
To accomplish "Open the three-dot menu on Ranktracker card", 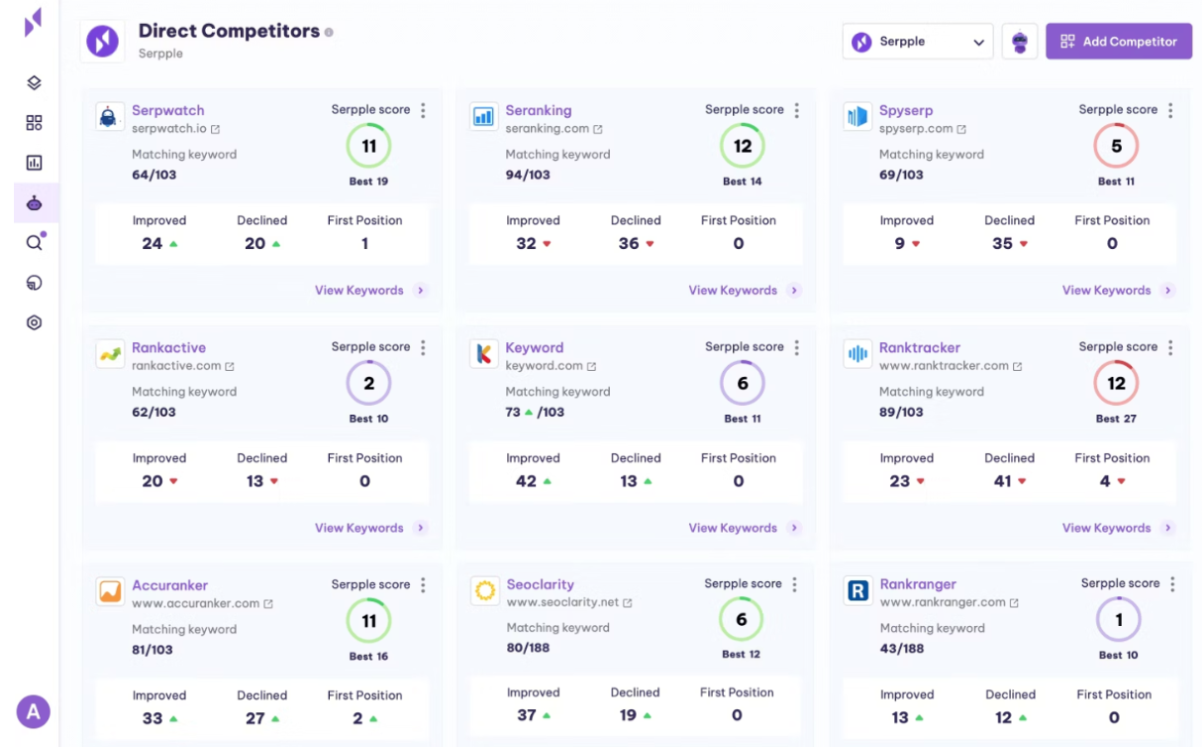I will click(x=1171, y=347).
